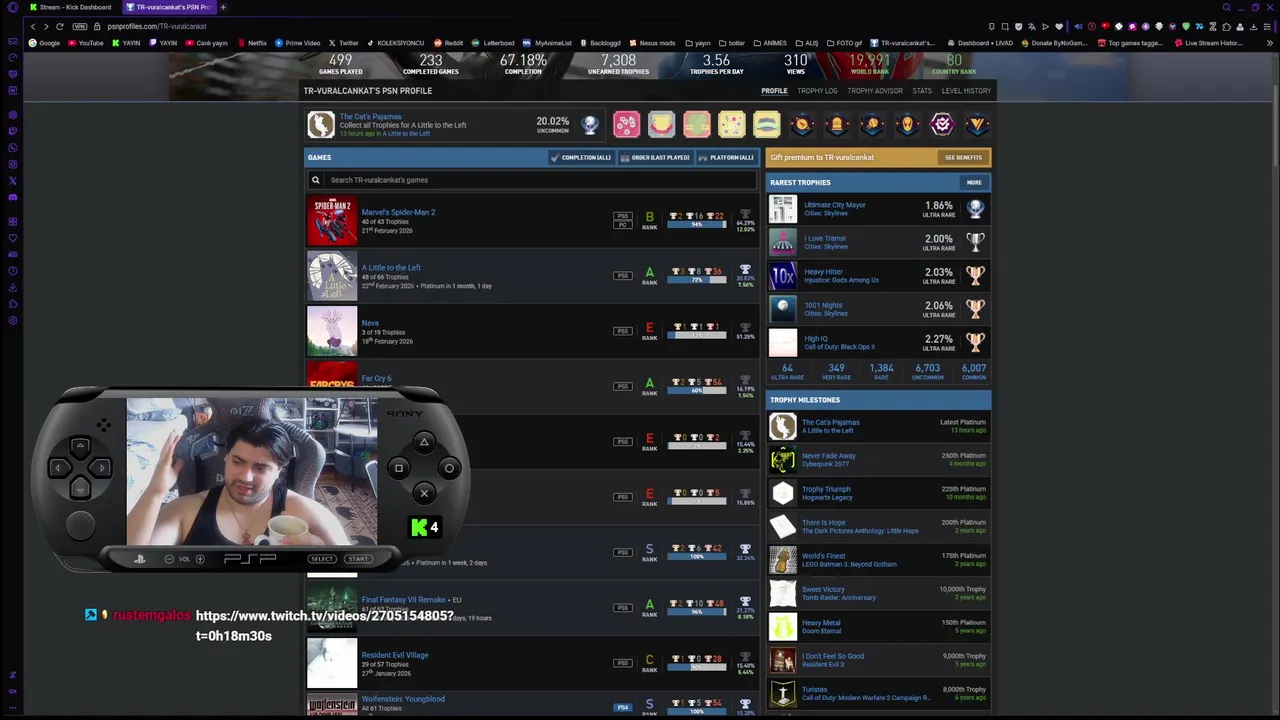Click the Spider-Man 2 completion progress bar
Screen dimensions: 1280x720
tap(697, 225)
